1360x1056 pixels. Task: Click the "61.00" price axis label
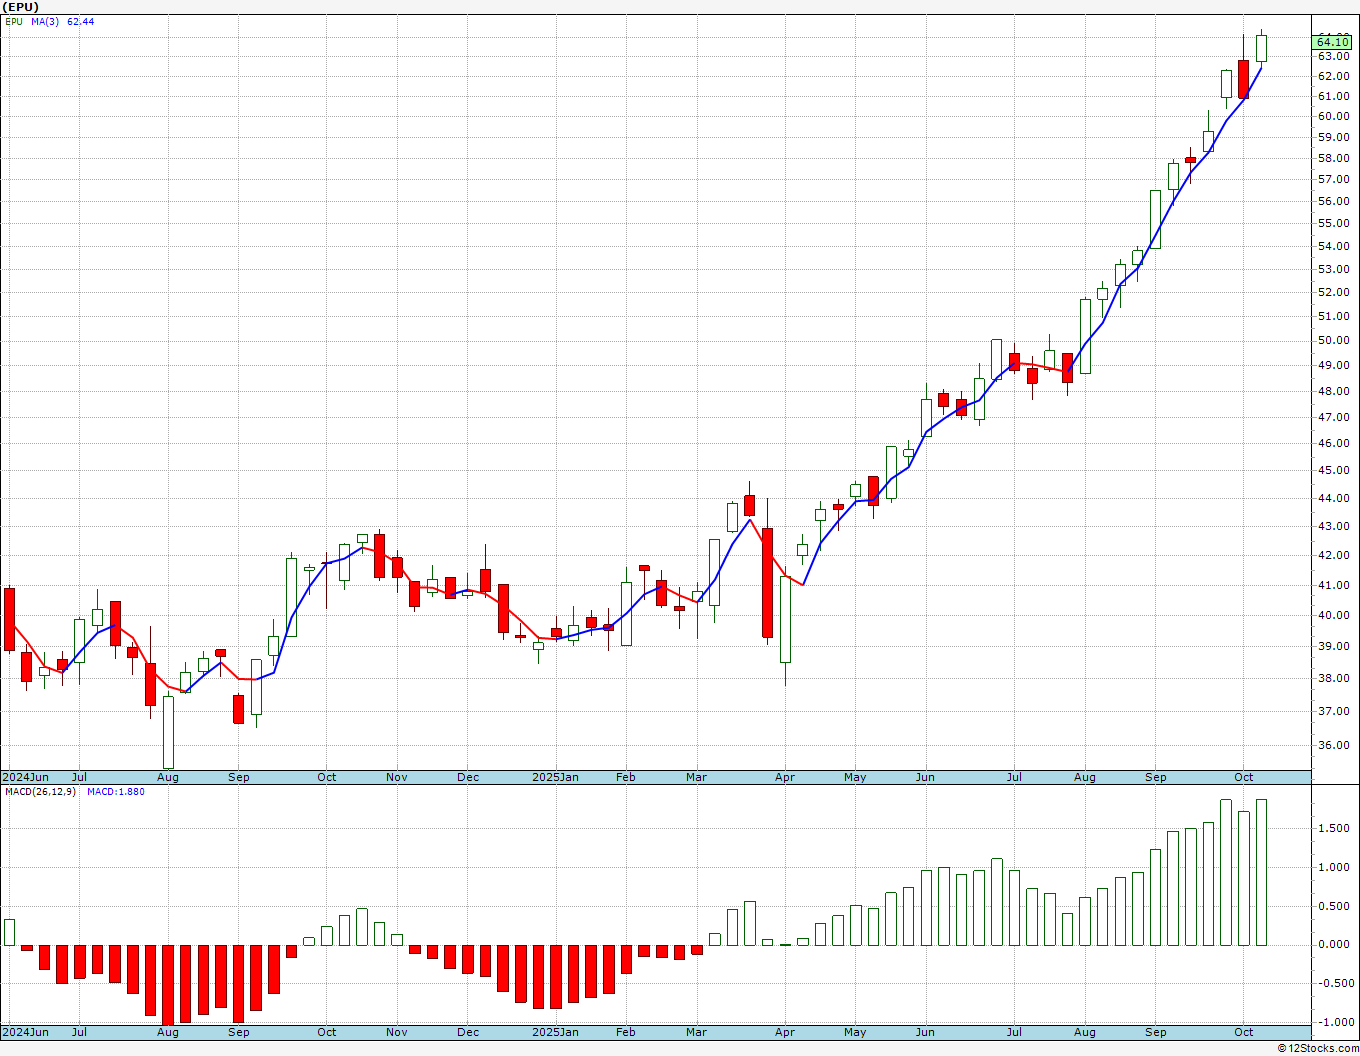[1333, 96]
